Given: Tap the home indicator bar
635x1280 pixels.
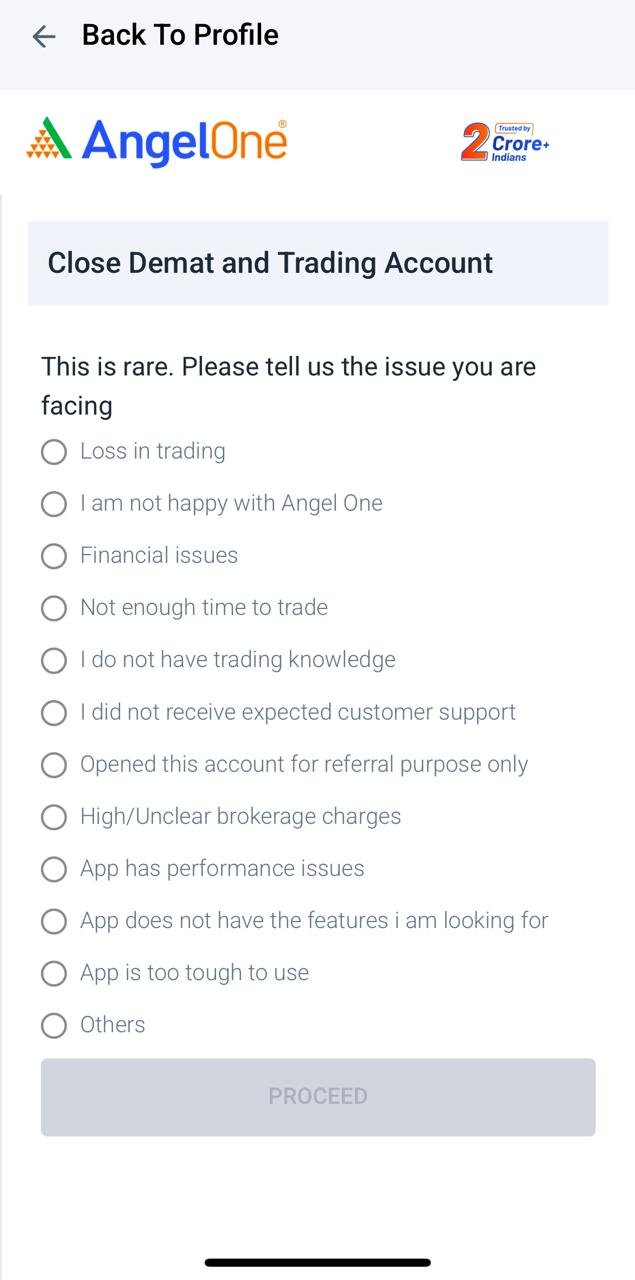Looking at the screenshot, I should pos(318,1263).
